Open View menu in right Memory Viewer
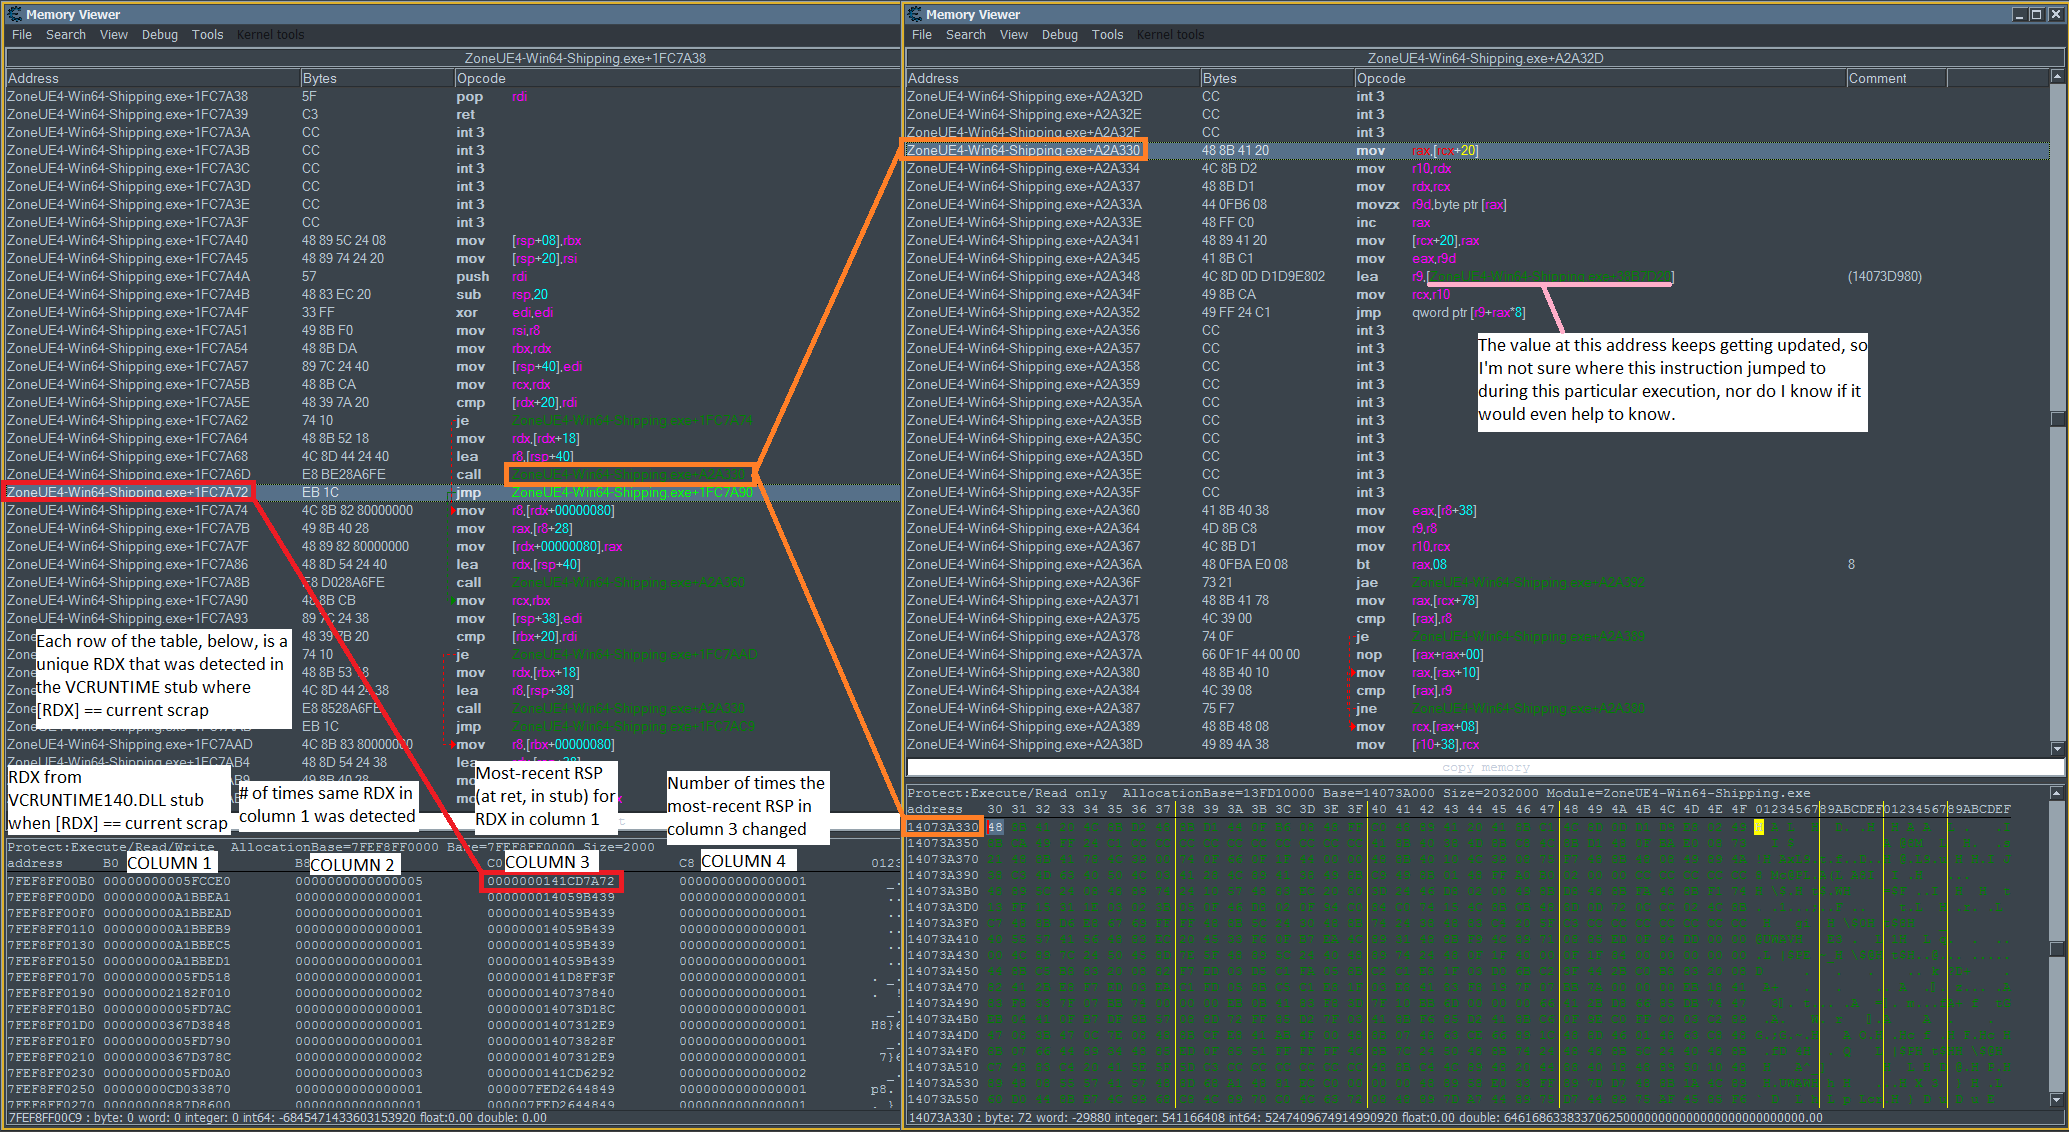This screenshot has height=1132, width=2069. (x=1014, y=34)
